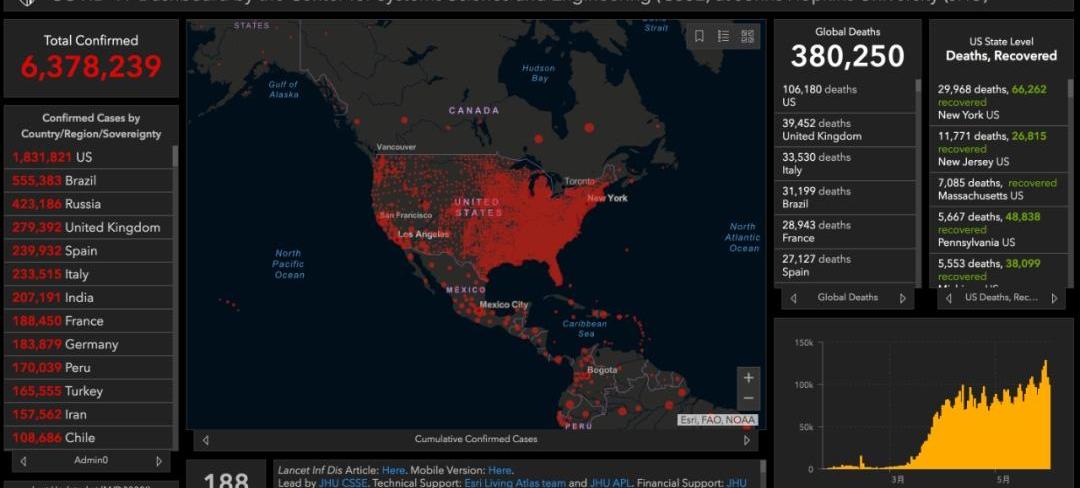Previous arrow in Global Deaths panel footer
This screenshot has width=1080, height=488.
click(793, 298)
